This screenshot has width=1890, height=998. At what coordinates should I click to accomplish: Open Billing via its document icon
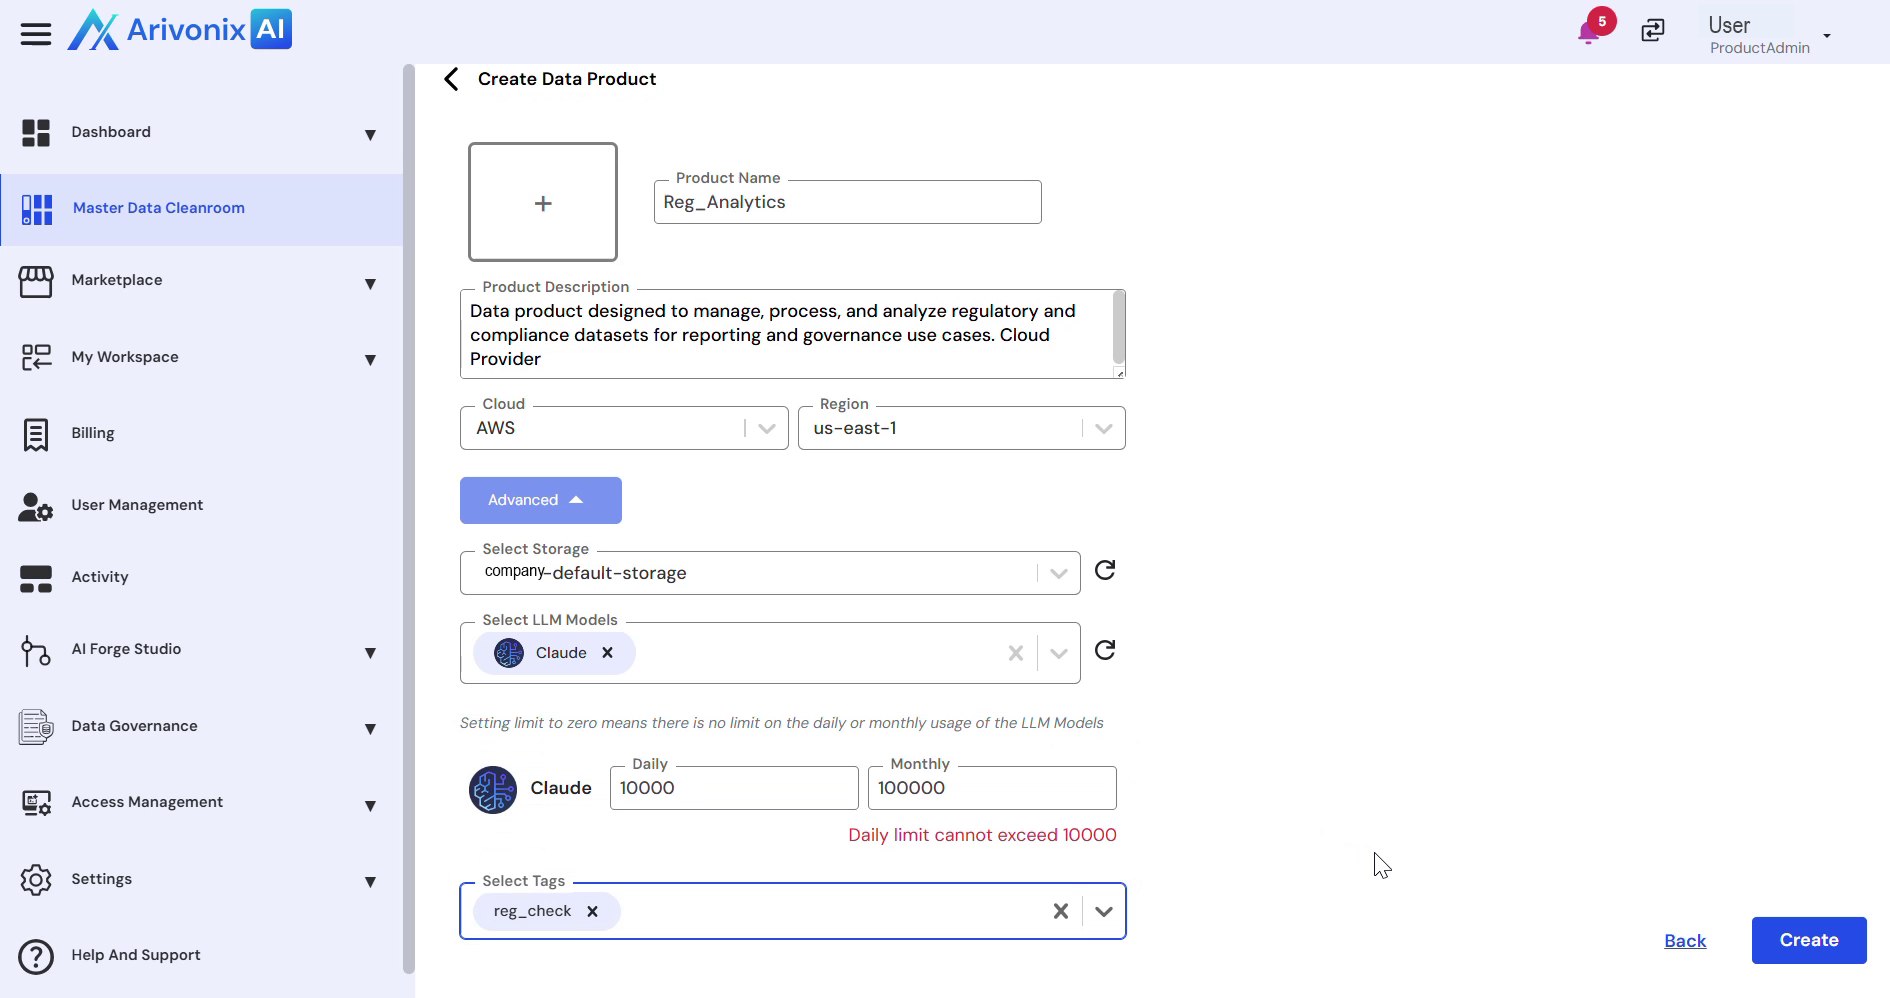(x=35, y=433)
